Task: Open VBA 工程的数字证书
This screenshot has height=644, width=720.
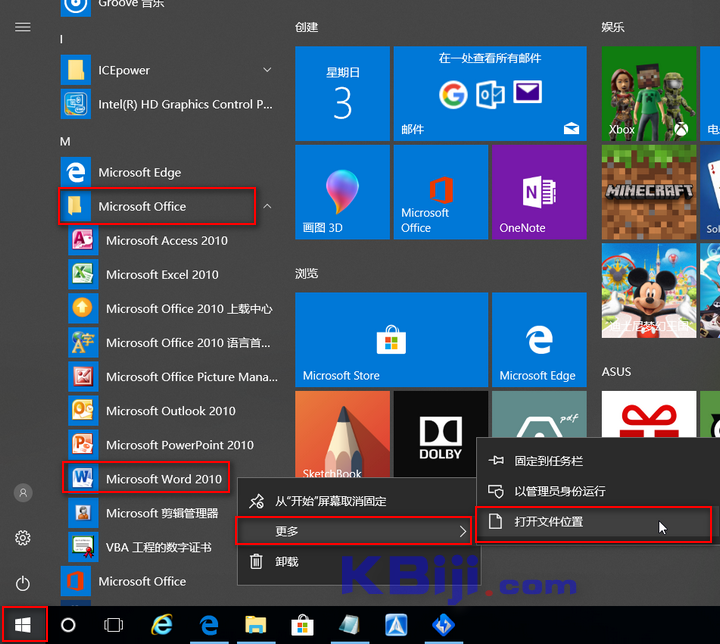Action: pos(149,547)
